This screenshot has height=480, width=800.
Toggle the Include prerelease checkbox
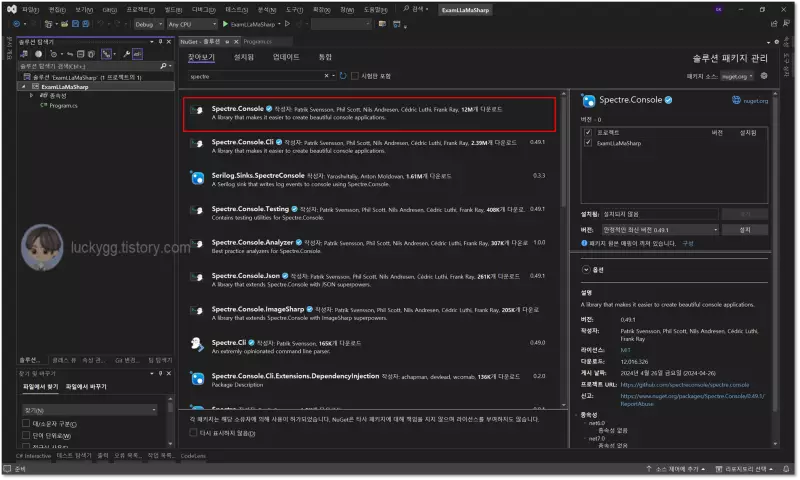355,76
